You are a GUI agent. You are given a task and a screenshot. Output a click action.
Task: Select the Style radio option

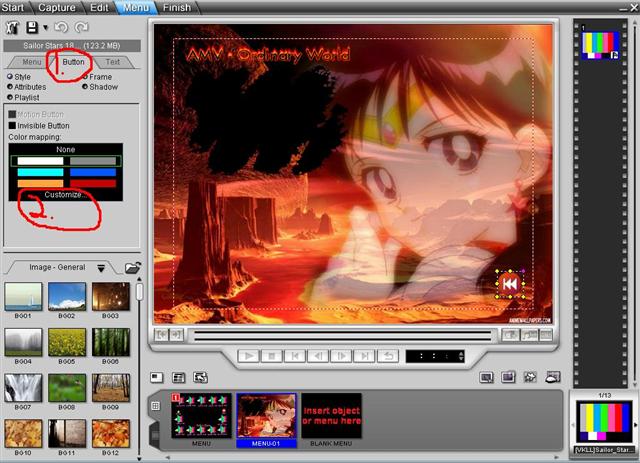(x=19, y=77)
